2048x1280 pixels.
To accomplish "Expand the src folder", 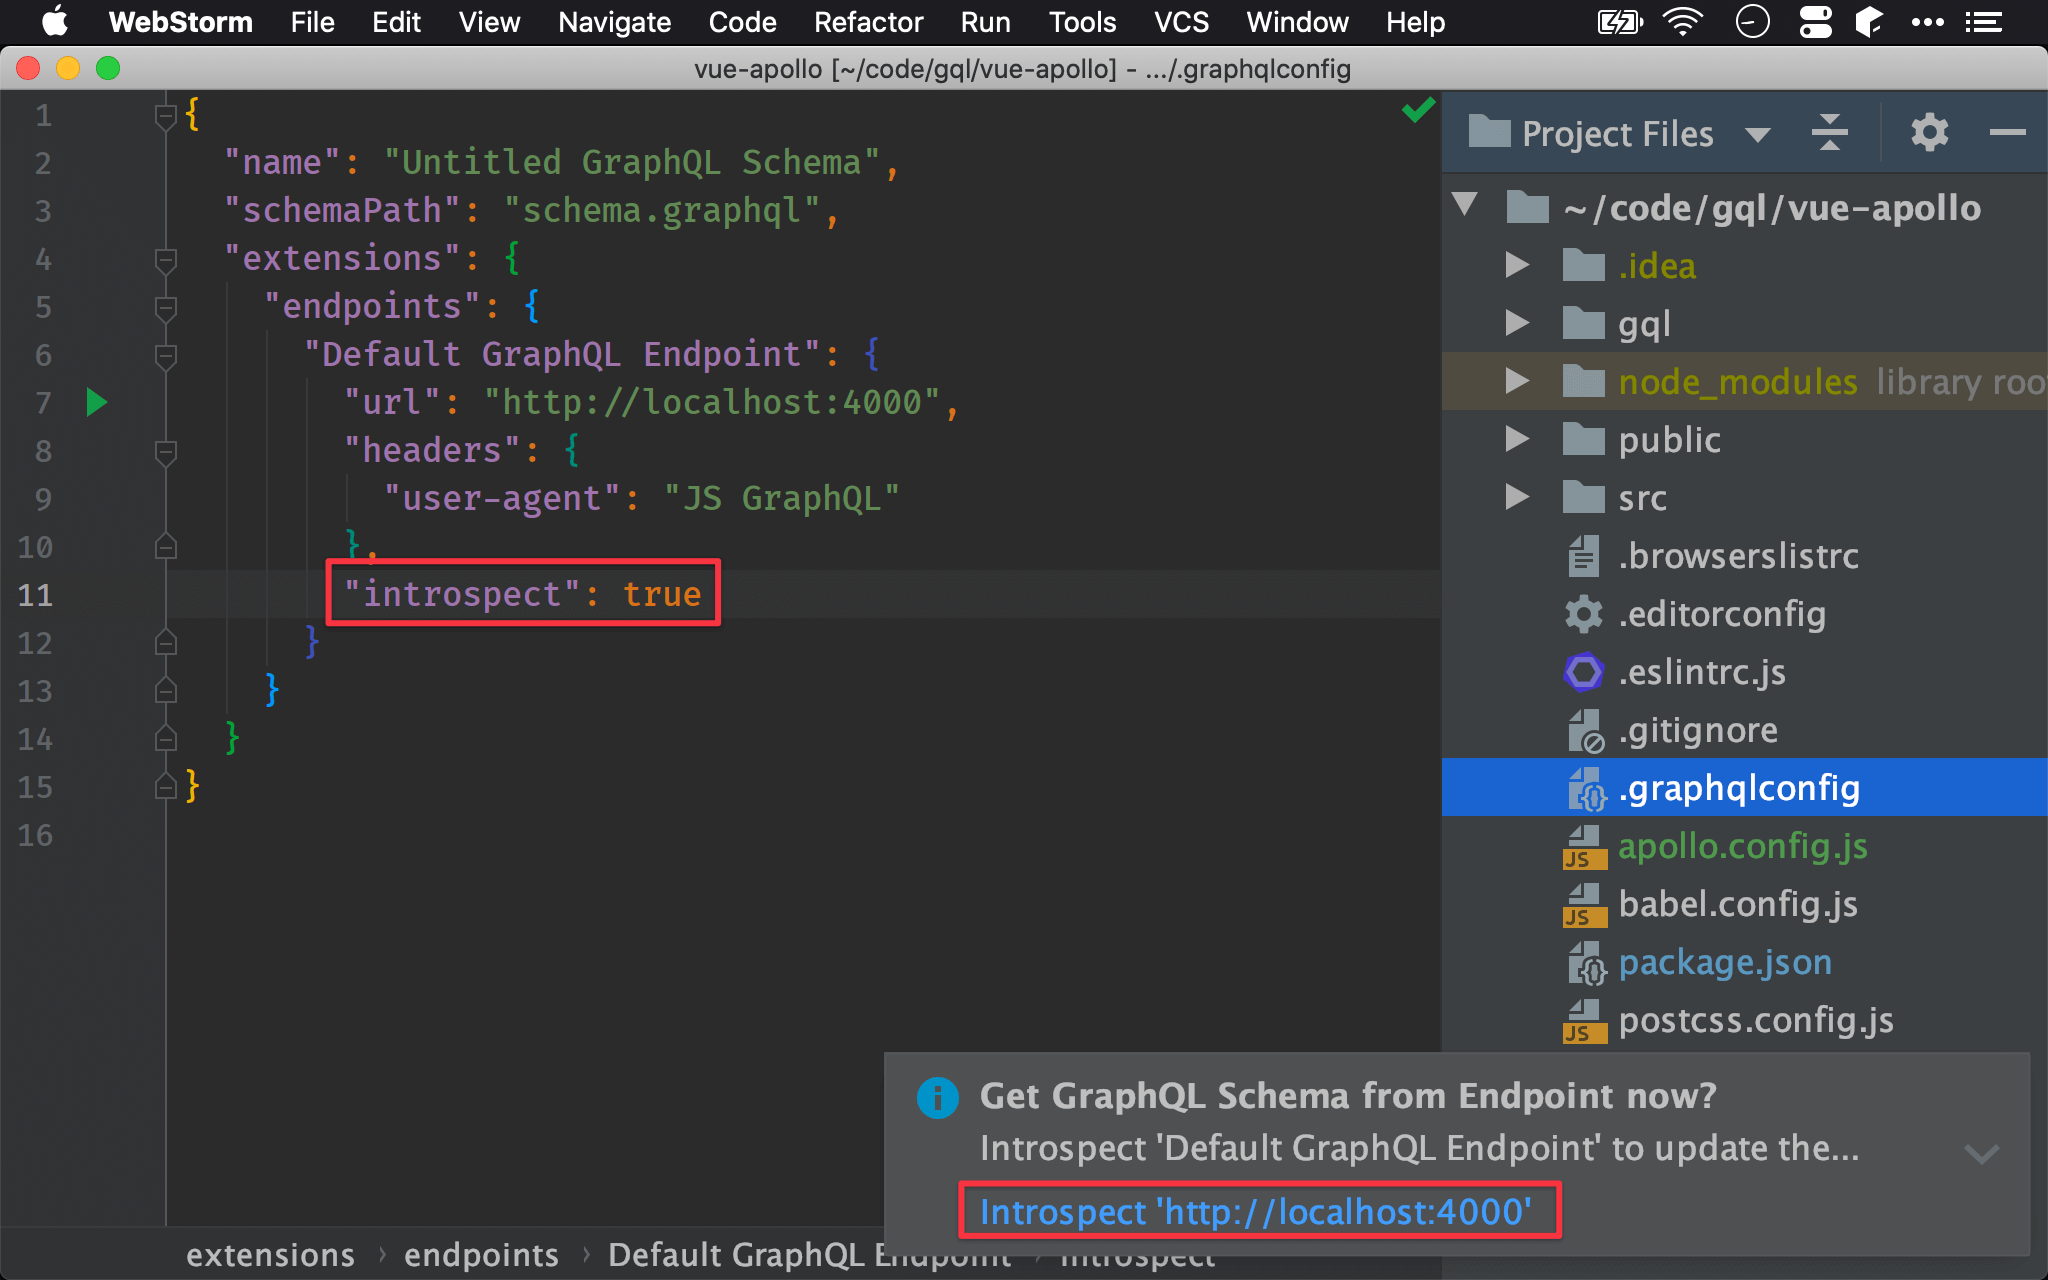I will coord(1517,497).
